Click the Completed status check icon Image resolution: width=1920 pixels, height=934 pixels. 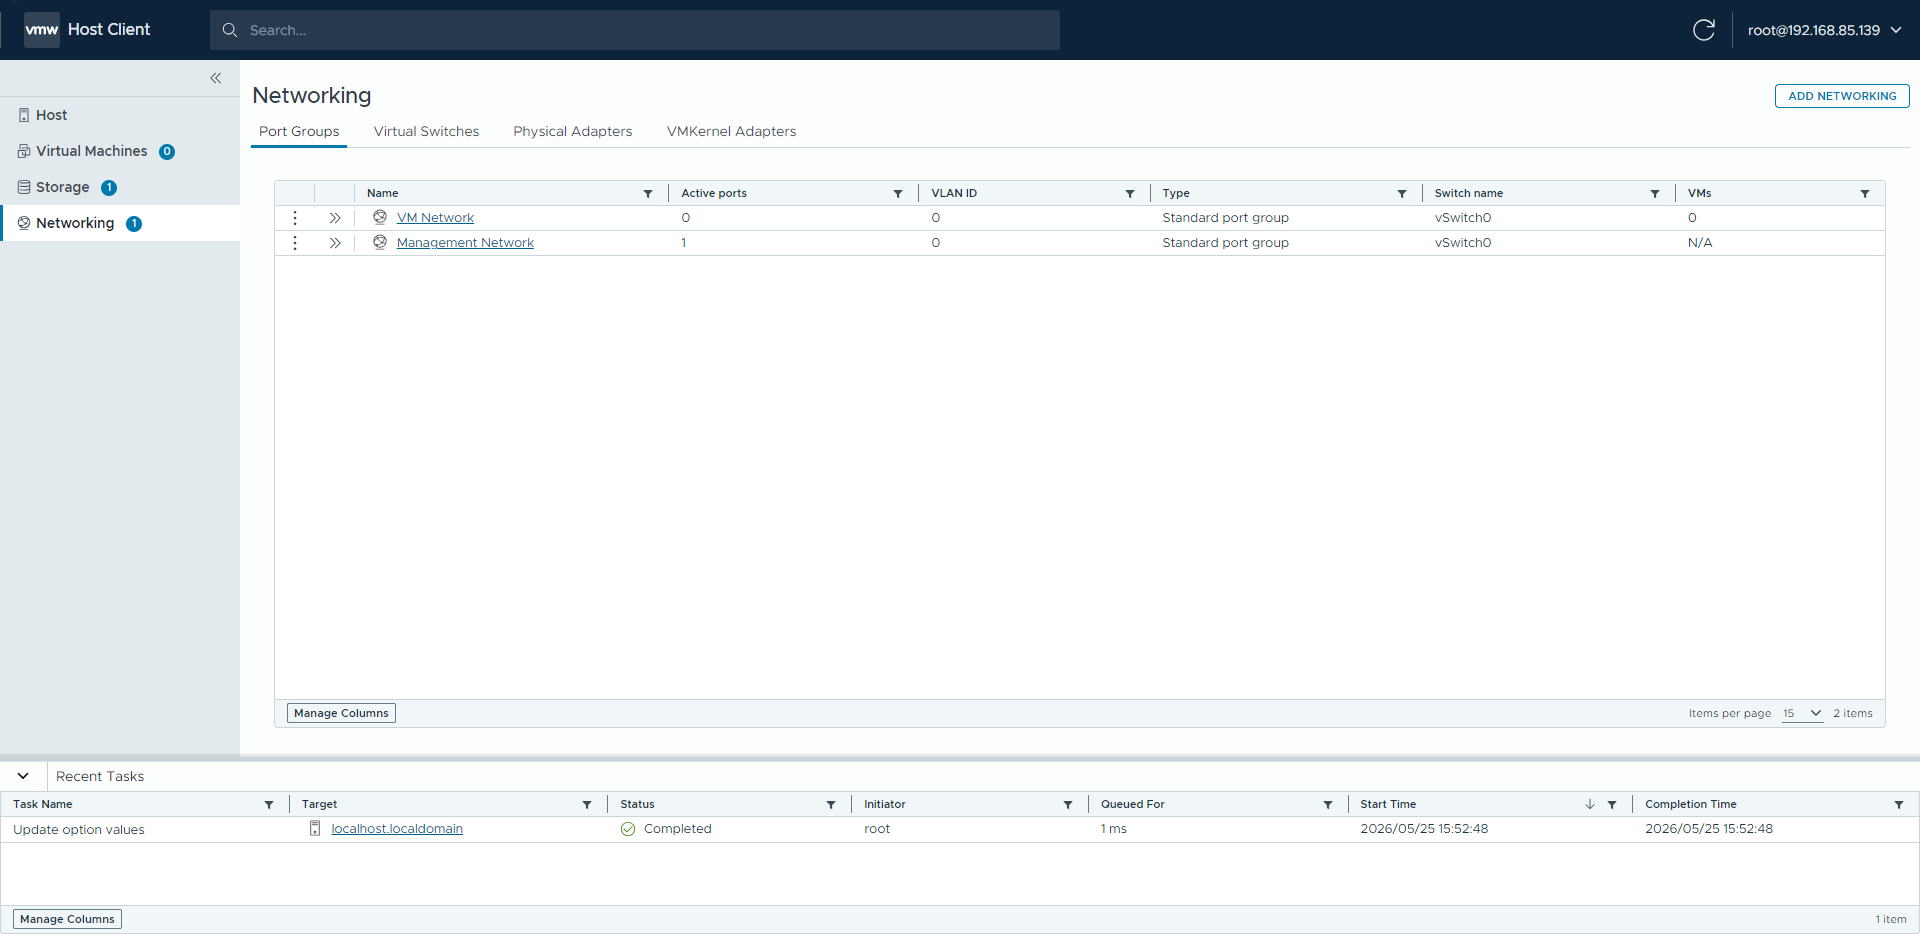[x=628, y=829]
